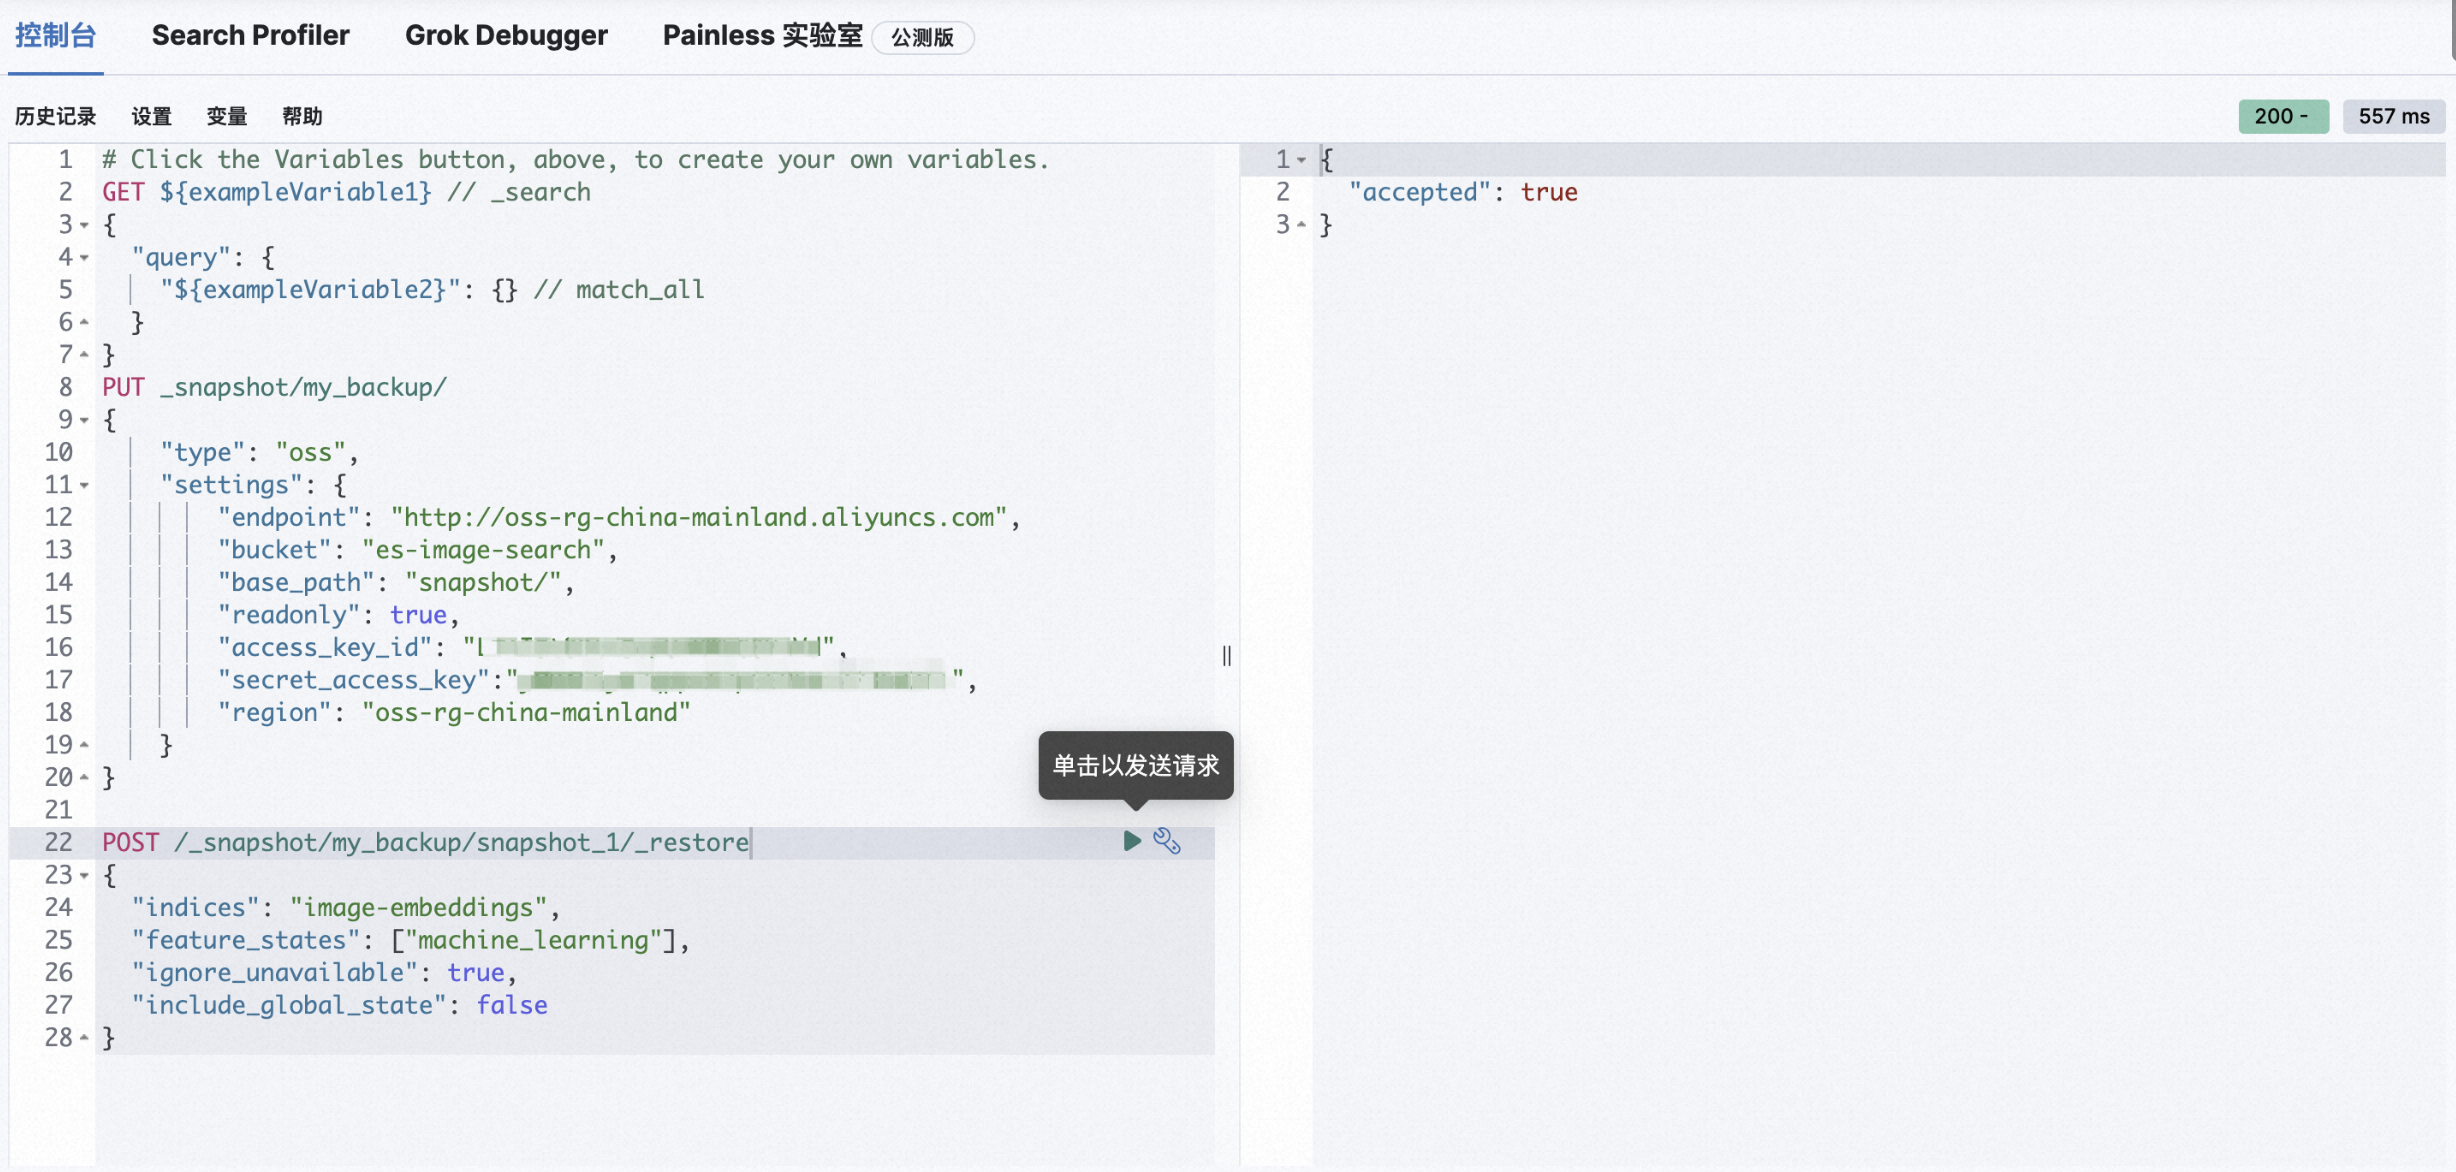Open the wrench actions menu icon
Screen dimensions: 2456x1172
[1167, 841]
